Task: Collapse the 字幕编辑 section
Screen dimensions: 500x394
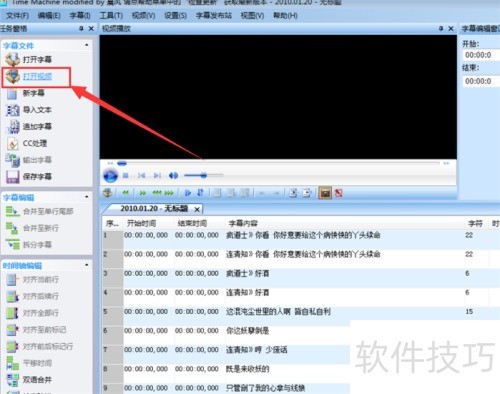Action: tap(87, 197)
